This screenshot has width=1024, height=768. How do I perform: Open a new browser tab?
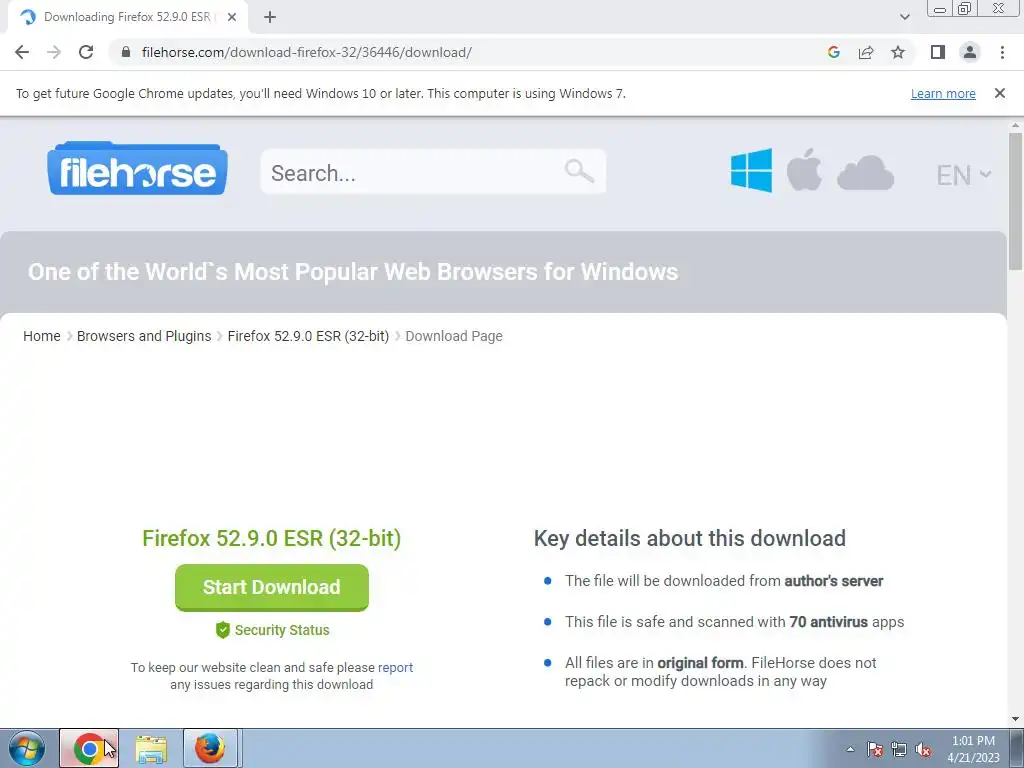click(270, 18)
